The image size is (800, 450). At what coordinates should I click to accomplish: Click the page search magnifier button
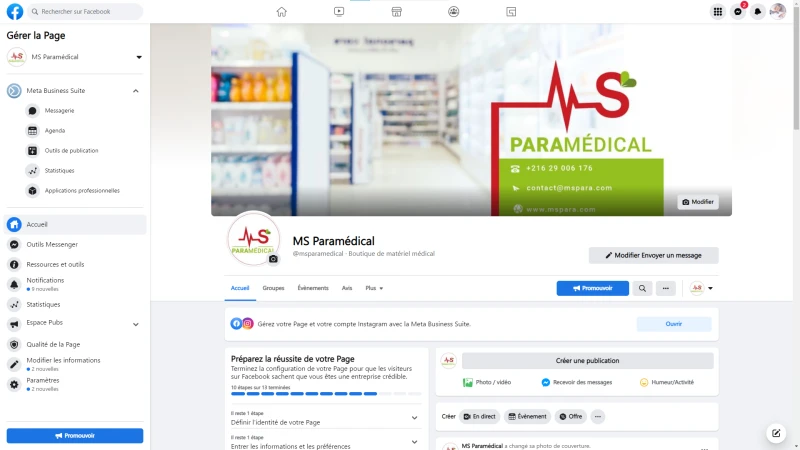click(642, 288)
